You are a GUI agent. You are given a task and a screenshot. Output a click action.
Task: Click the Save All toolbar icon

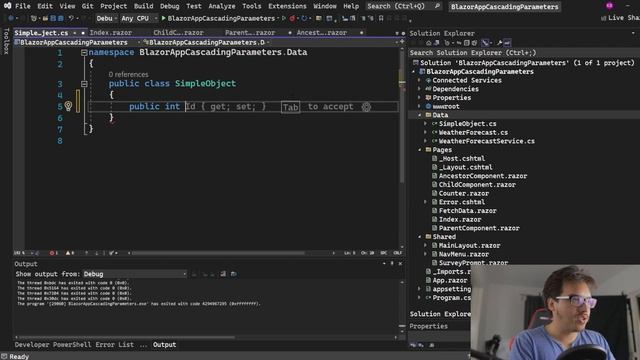coord(60,18)
